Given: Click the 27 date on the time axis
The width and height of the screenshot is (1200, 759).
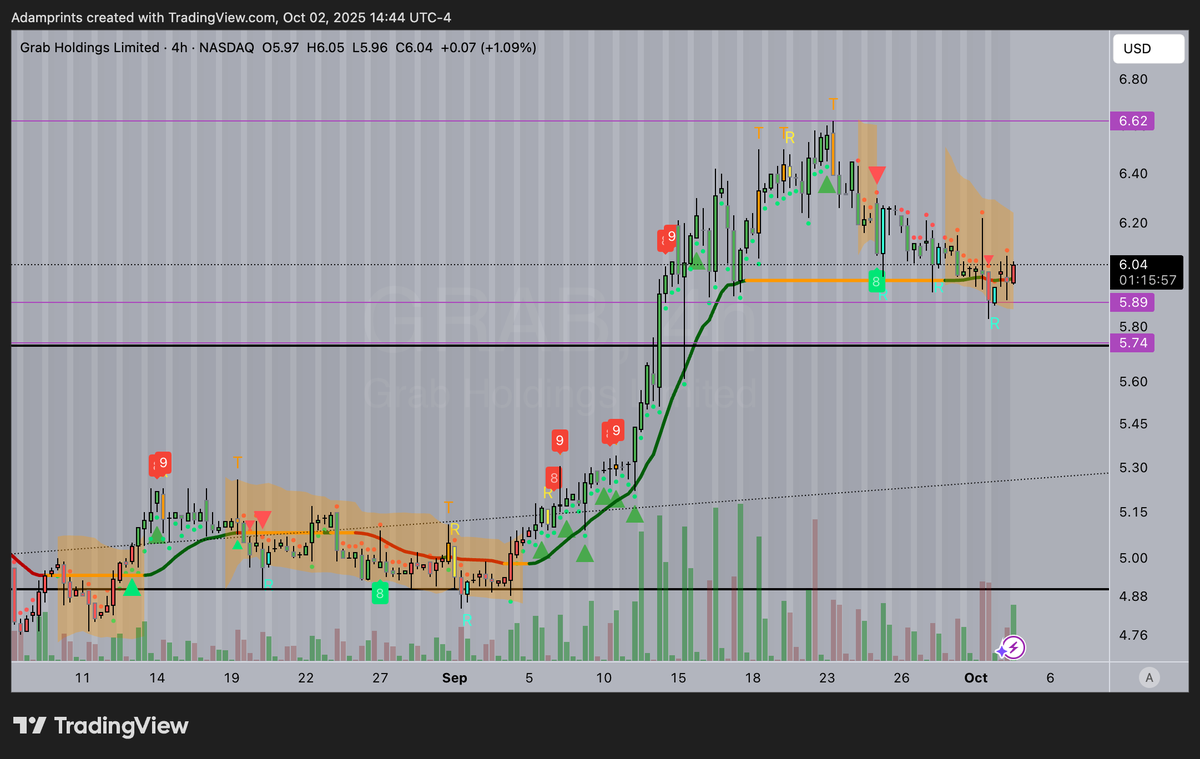Looking at the screenshot, I should (380, 678).
